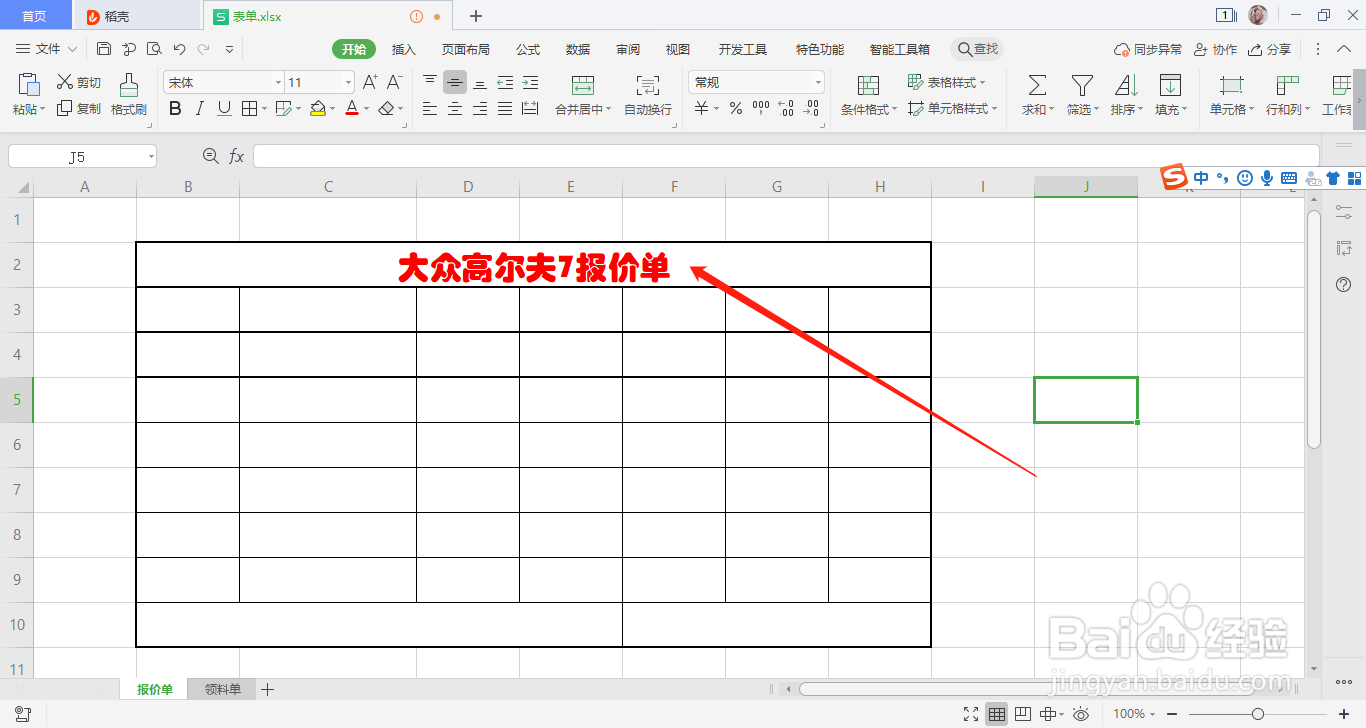
Task: Open the zoom percentage 100% dropdown
Action: click(1135, 714)
